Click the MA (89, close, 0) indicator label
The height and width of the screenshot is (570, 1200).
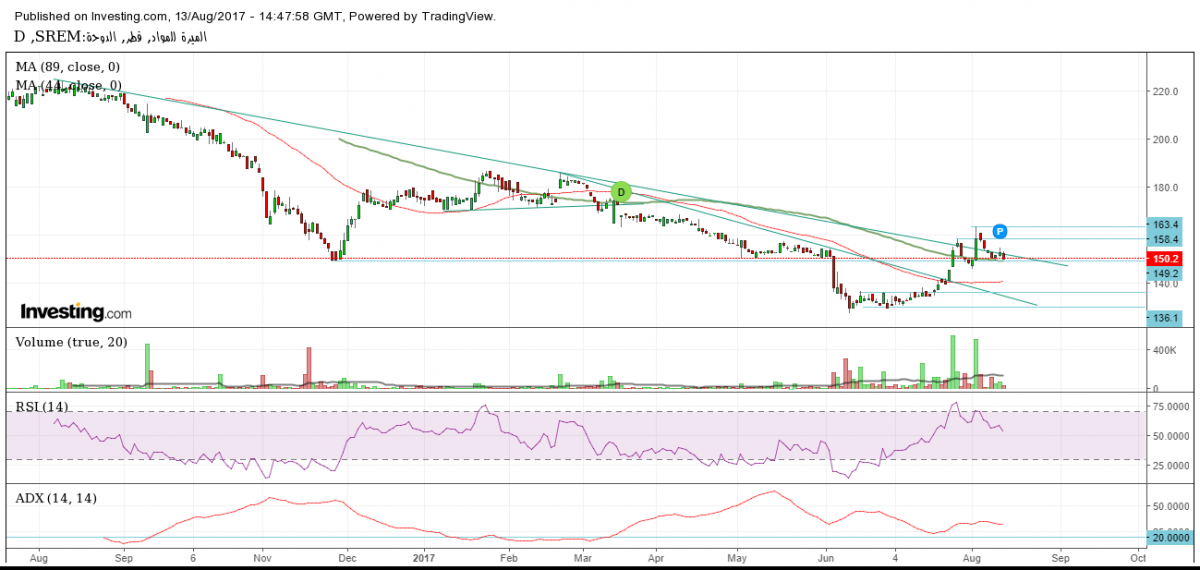click(68, 68)
